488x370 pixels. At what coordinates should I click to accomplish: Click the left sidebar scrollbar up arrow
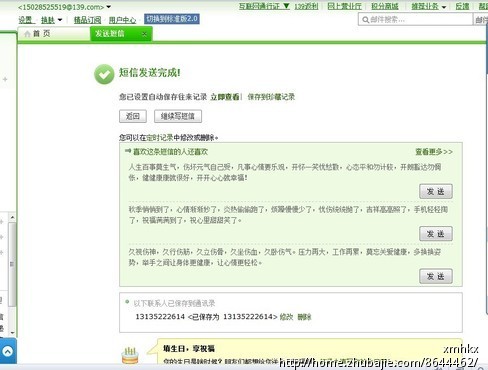(12, 218)
